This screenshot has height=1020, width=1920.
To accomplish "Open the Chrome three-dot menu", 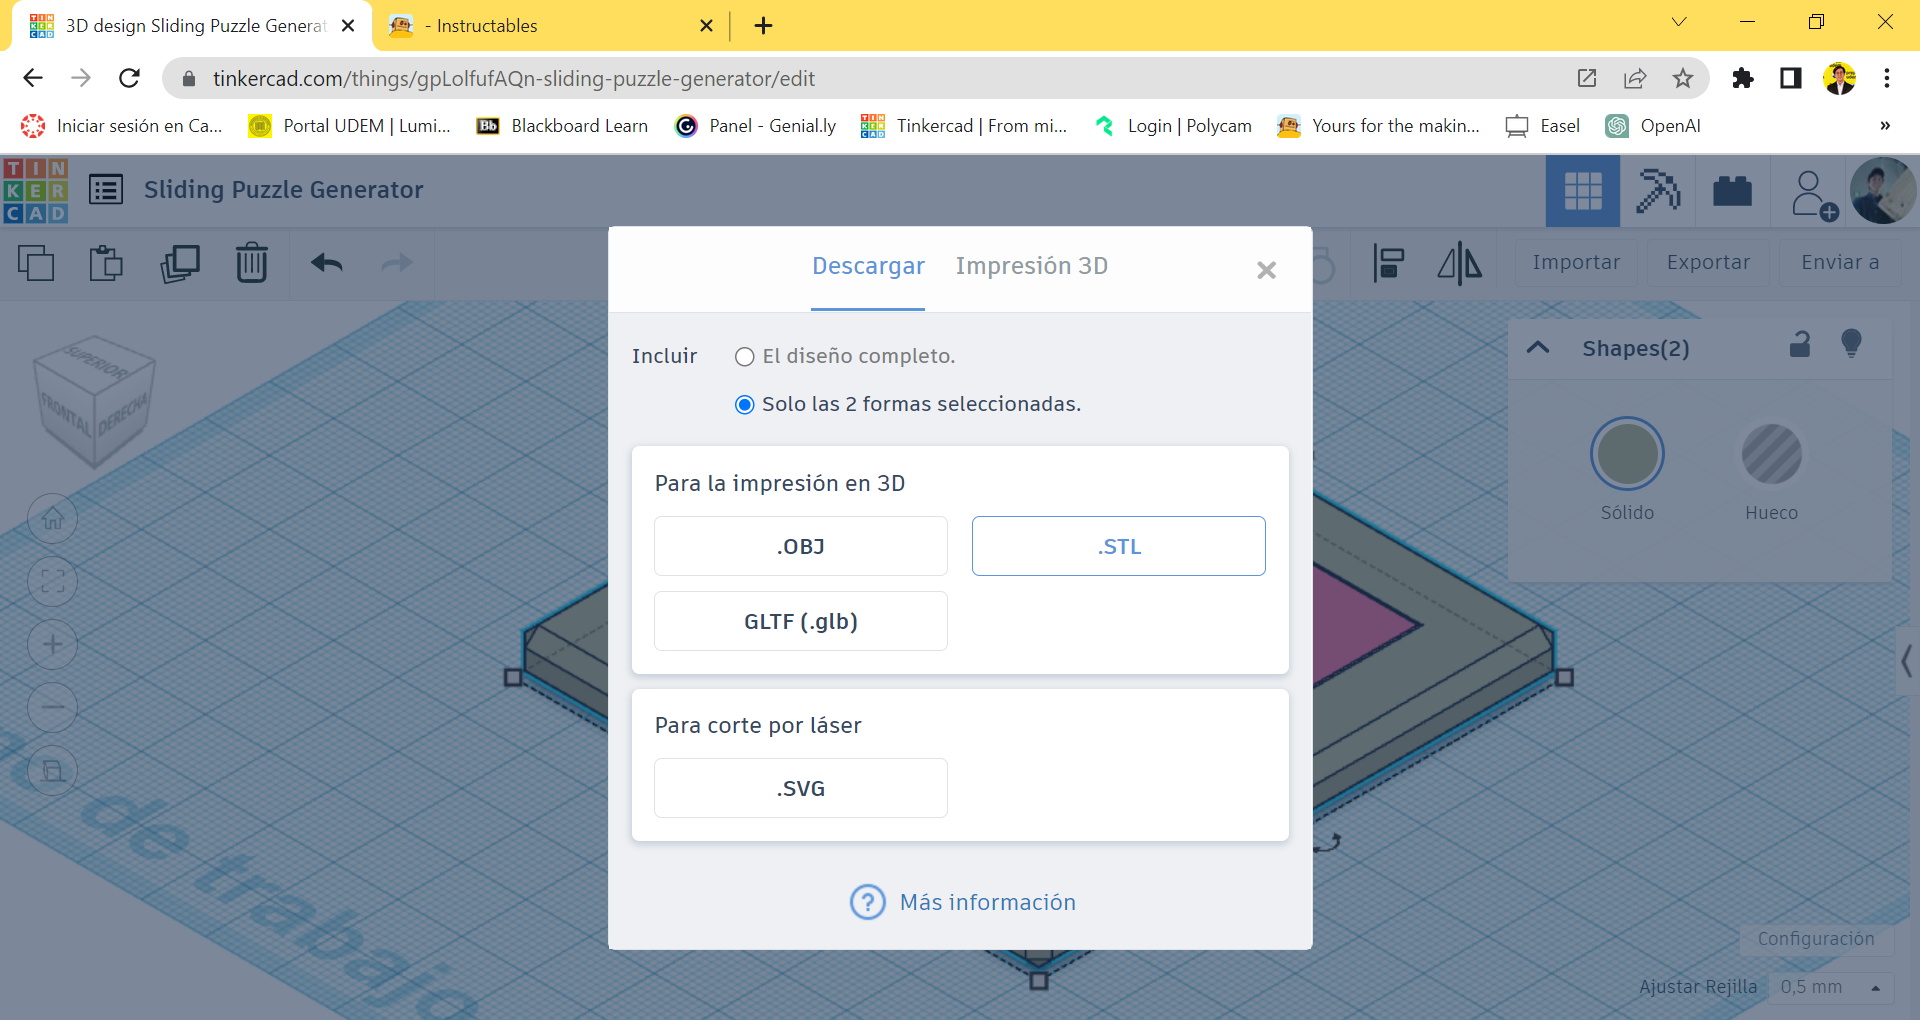I will [x=1887, y=78].
